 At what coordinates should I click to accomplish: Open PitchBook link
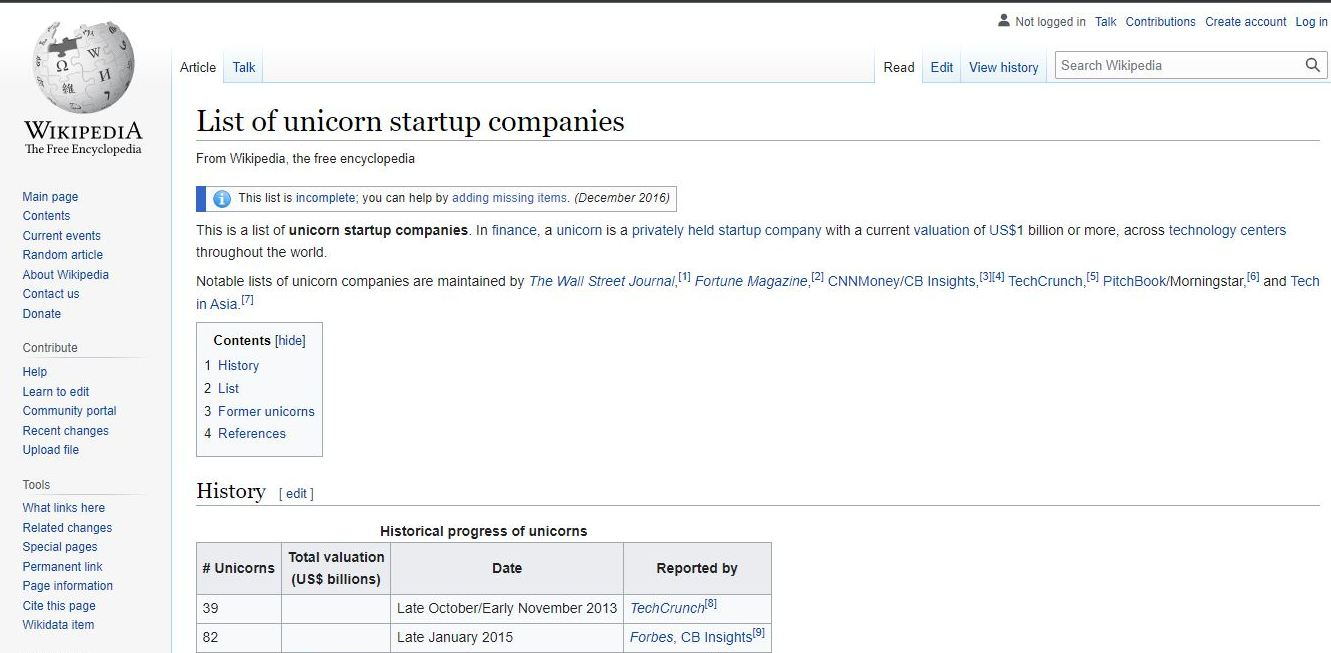click(1134, 281)
